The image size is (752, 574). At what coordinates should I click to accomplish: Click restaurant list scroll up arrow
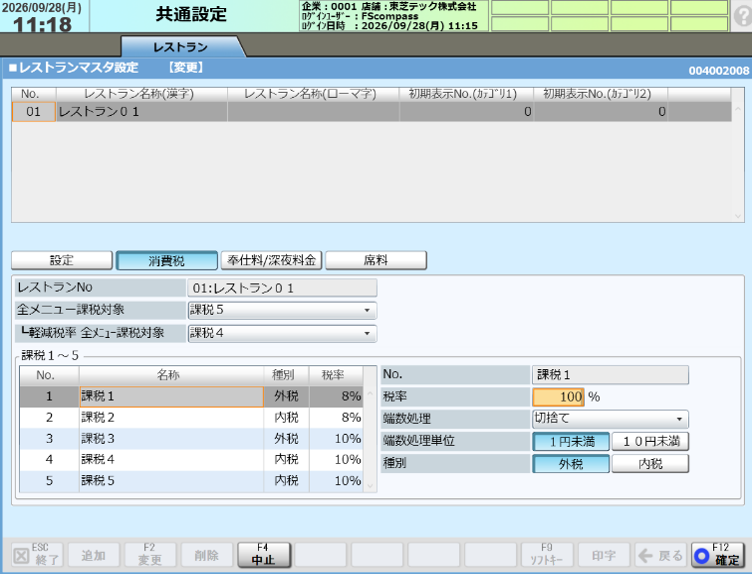738,109
